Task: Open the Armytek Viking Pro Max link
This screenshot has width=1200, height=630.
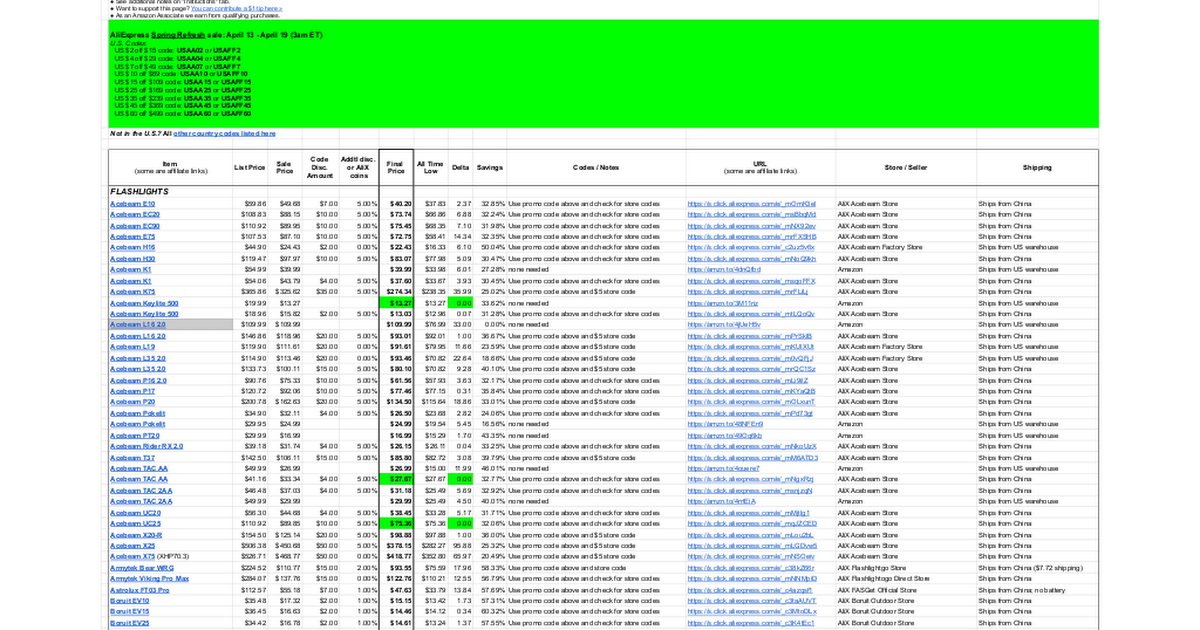Action: [x=148, y=578]
